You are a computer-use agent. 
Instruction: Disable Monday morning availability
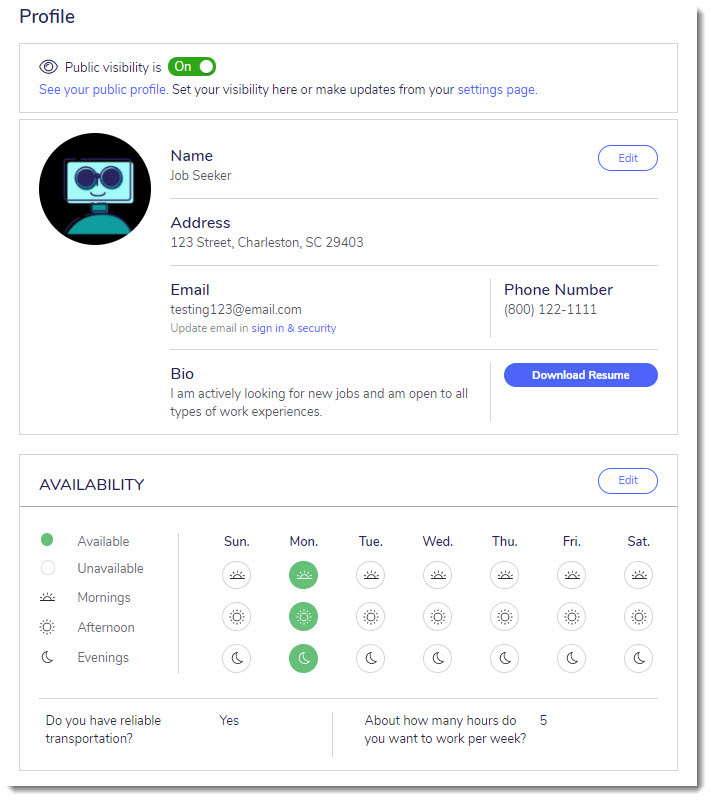[304, 575]
